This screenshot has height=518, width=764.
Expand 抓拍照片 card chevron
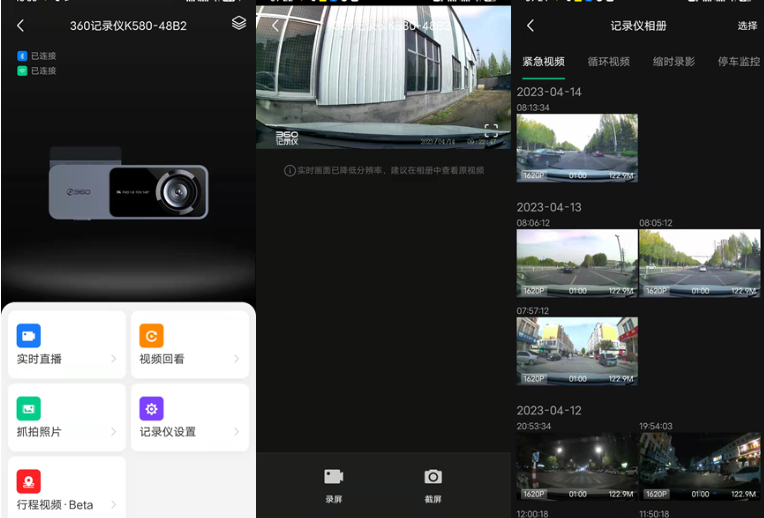tap(114, 432)
